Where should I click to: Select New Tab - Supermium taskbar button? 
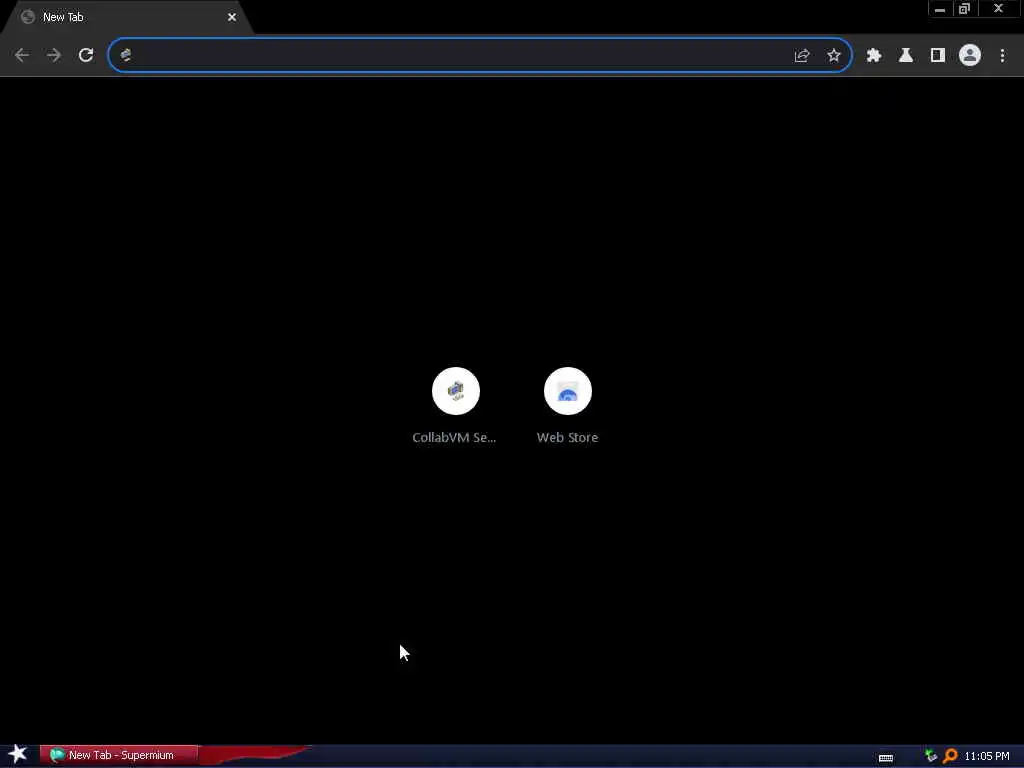pyautogui.click(x=118, y=755)
